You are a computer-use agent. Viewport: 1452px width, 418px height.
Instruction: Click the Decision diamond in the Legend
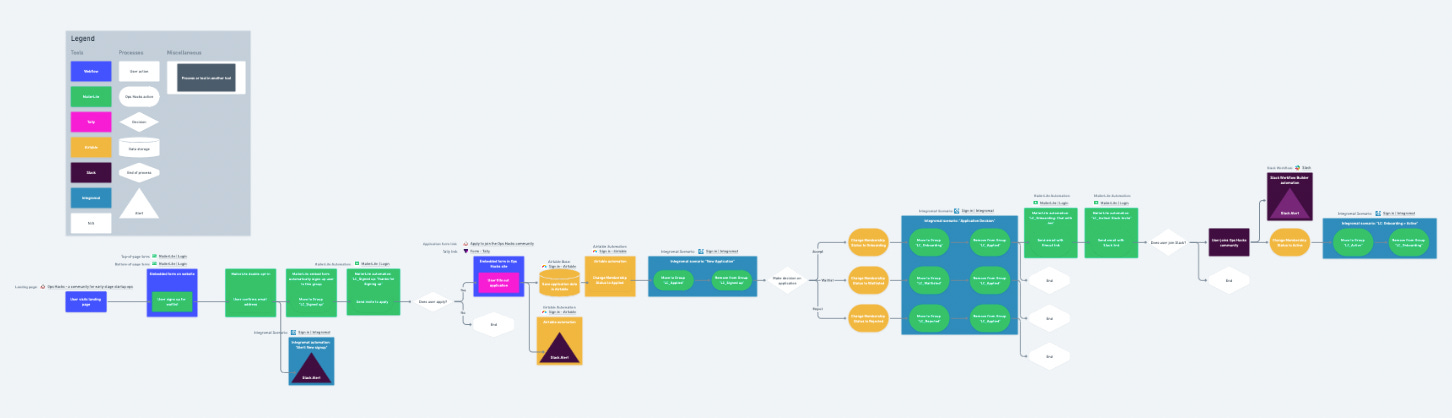click(x=139, y=122)
